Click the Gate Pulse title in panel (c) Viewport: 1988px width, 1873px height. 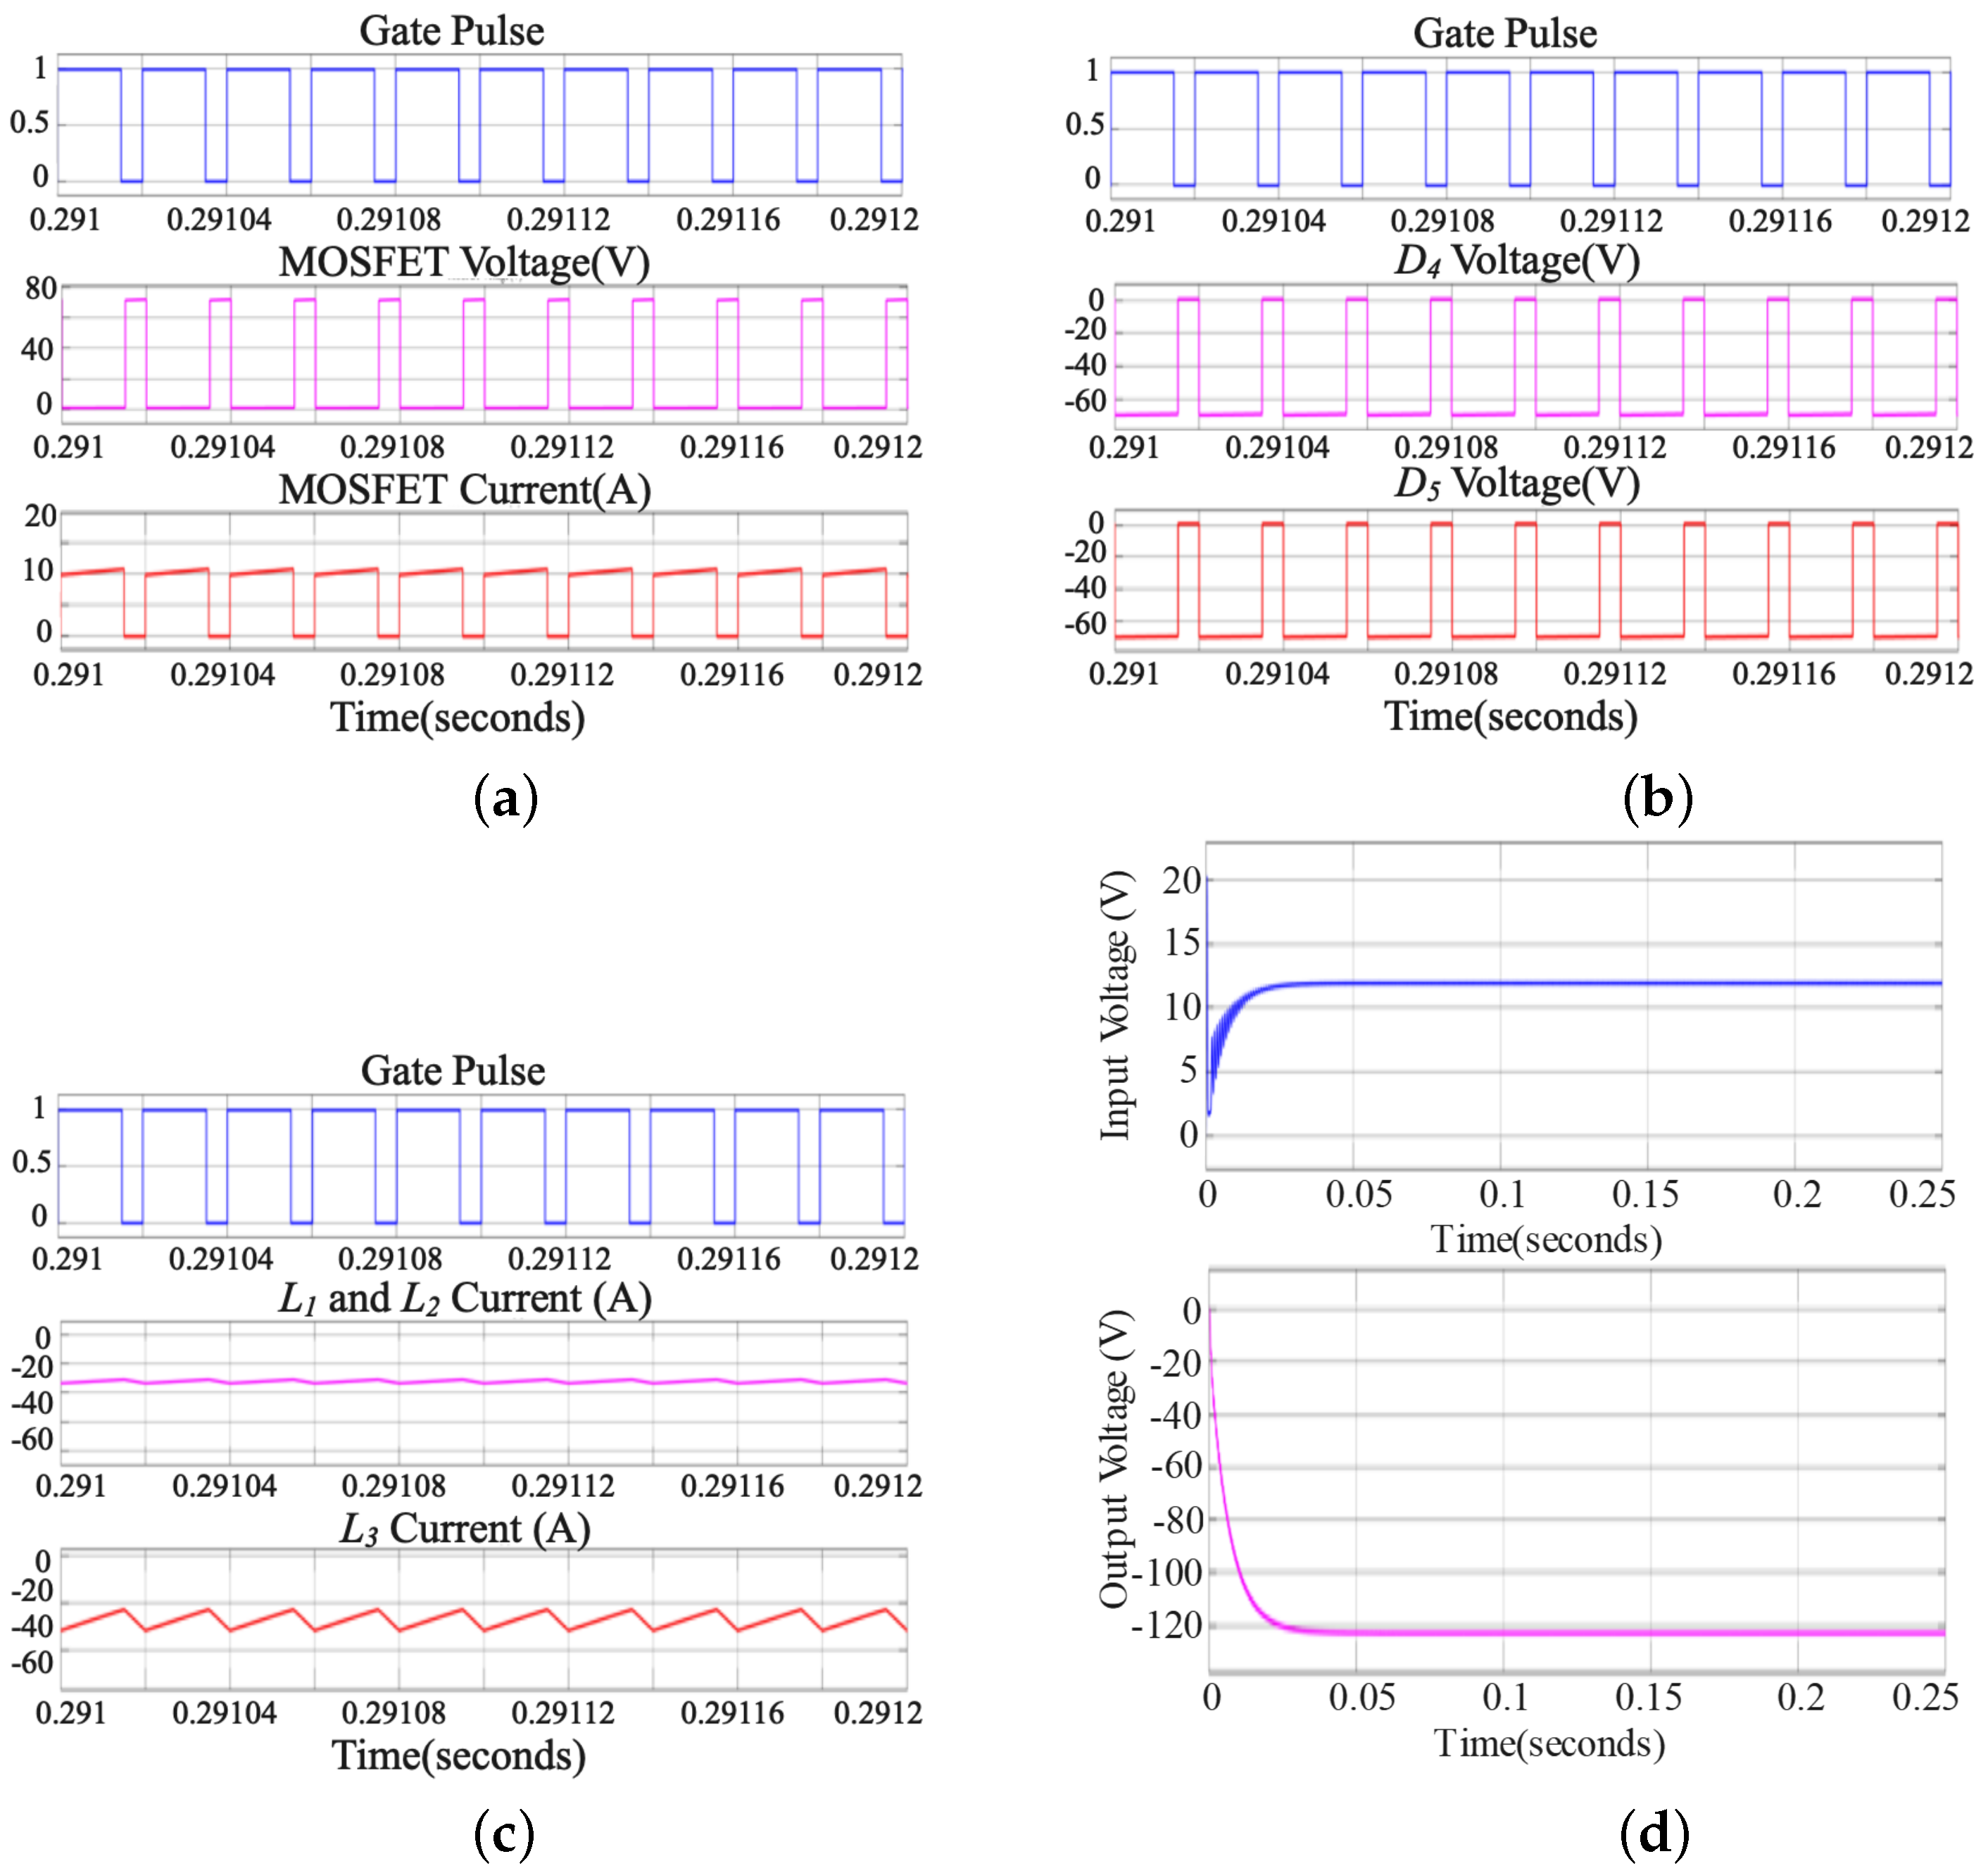[x=453, y=1071]
